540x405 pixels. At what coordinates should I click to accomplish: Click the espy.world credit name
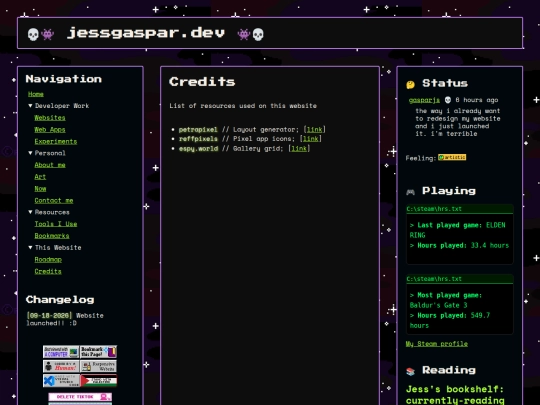(x=198, y=148)
